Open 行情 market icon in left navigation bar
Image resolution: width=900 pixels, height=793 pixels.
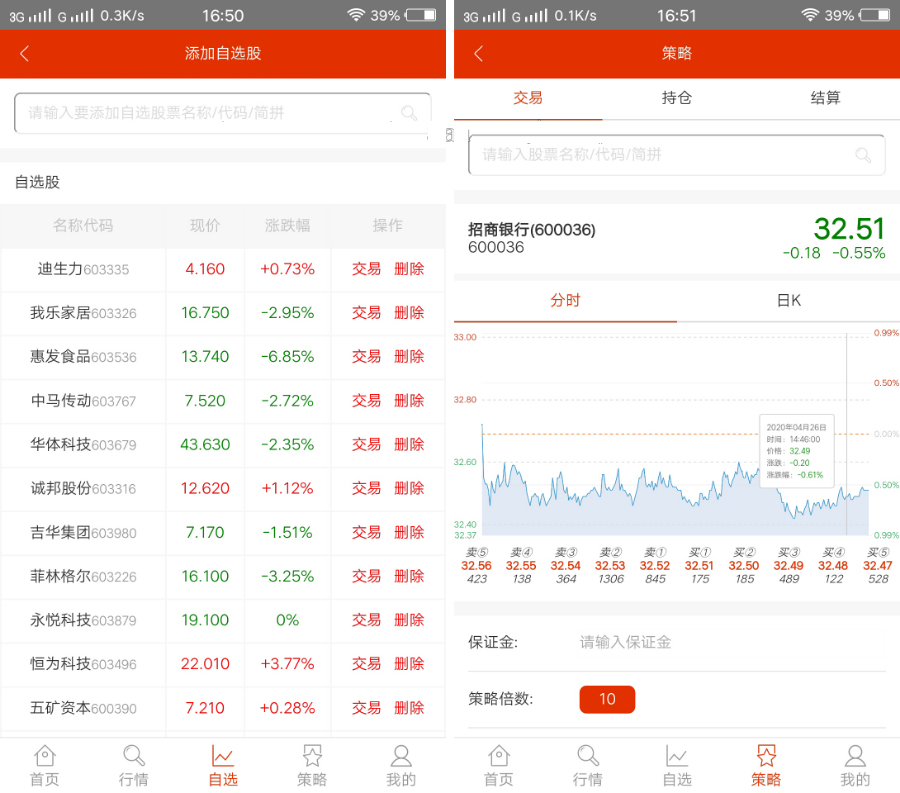pyautogui.click(x=134, y=765)
